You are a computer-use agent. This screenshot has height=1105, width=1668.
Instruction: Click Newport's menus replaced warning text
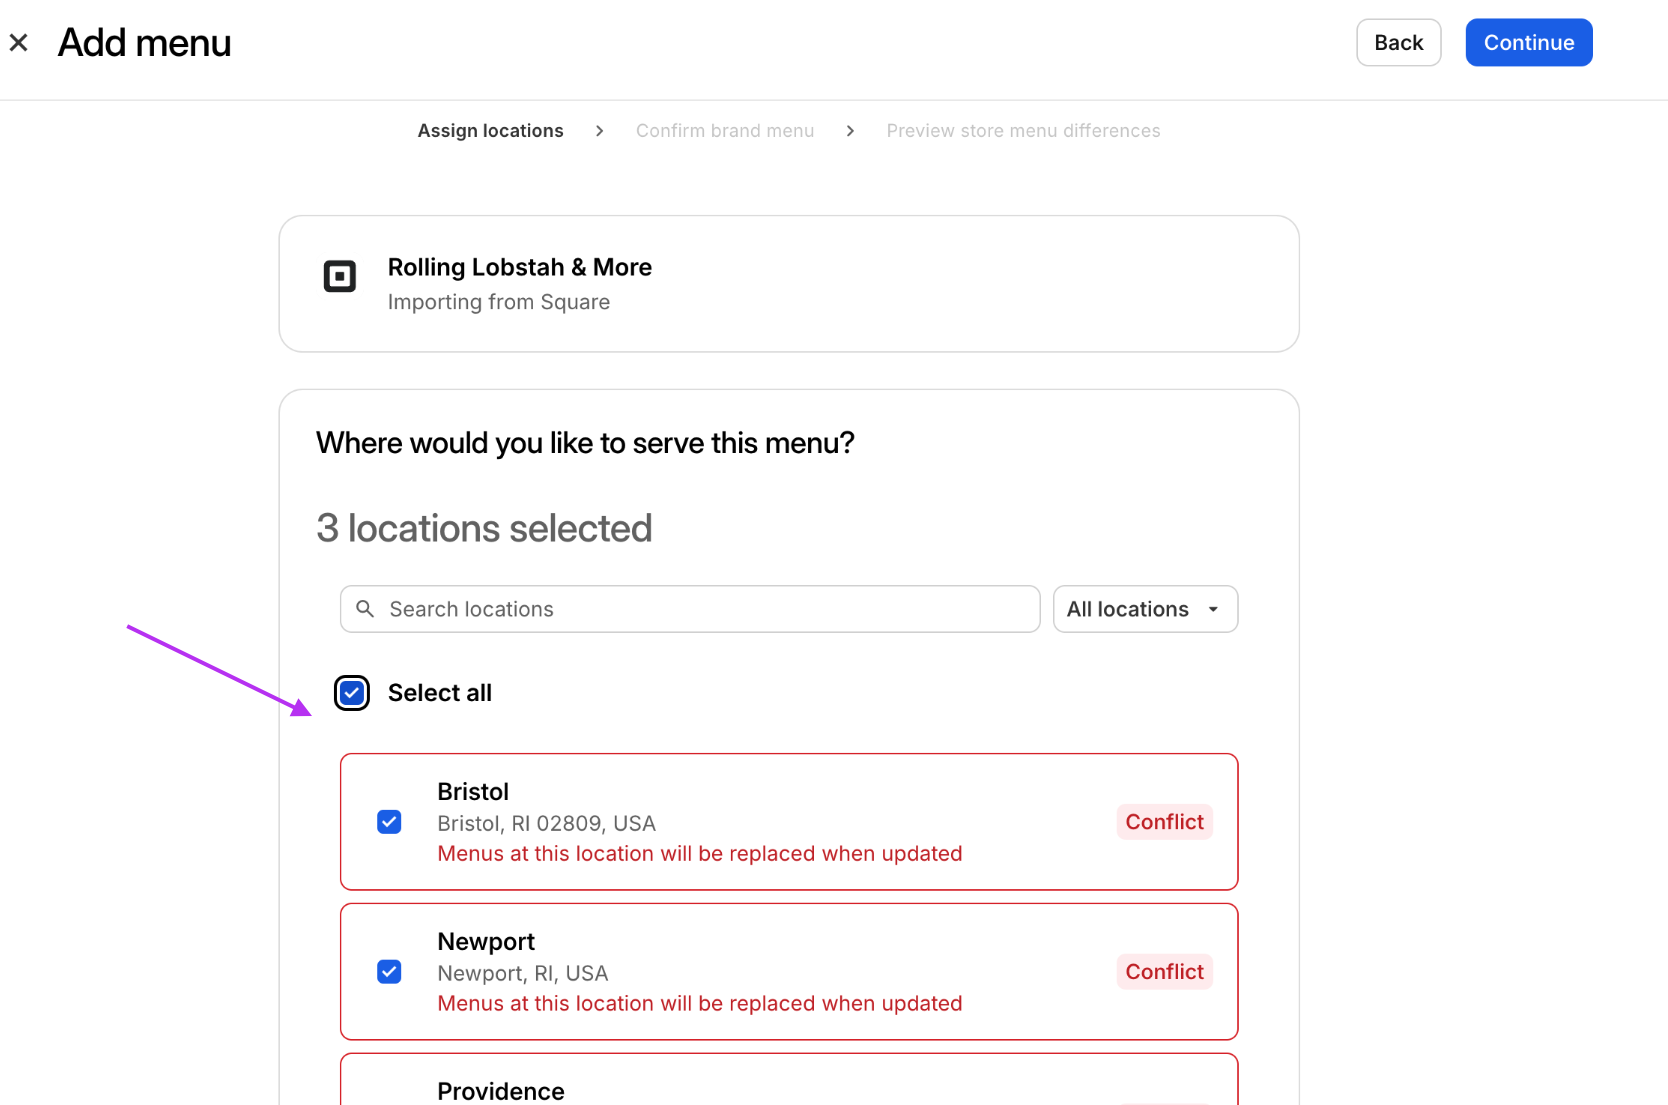(699, 1004)
